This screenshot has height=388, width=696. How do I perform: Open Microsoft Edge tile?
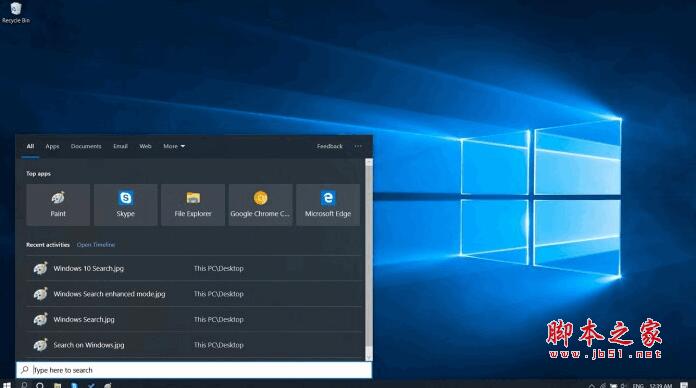point(328,205)
